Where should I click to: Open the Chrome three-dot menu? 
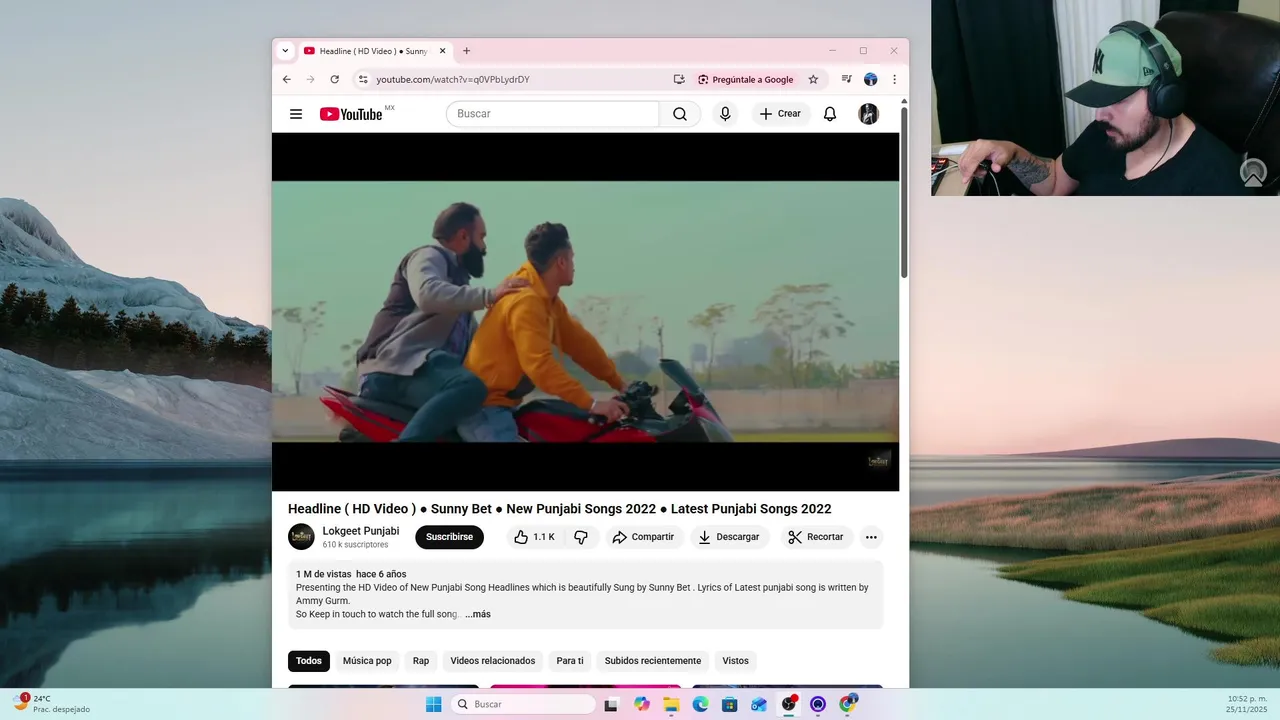click(x=894, y=79)
